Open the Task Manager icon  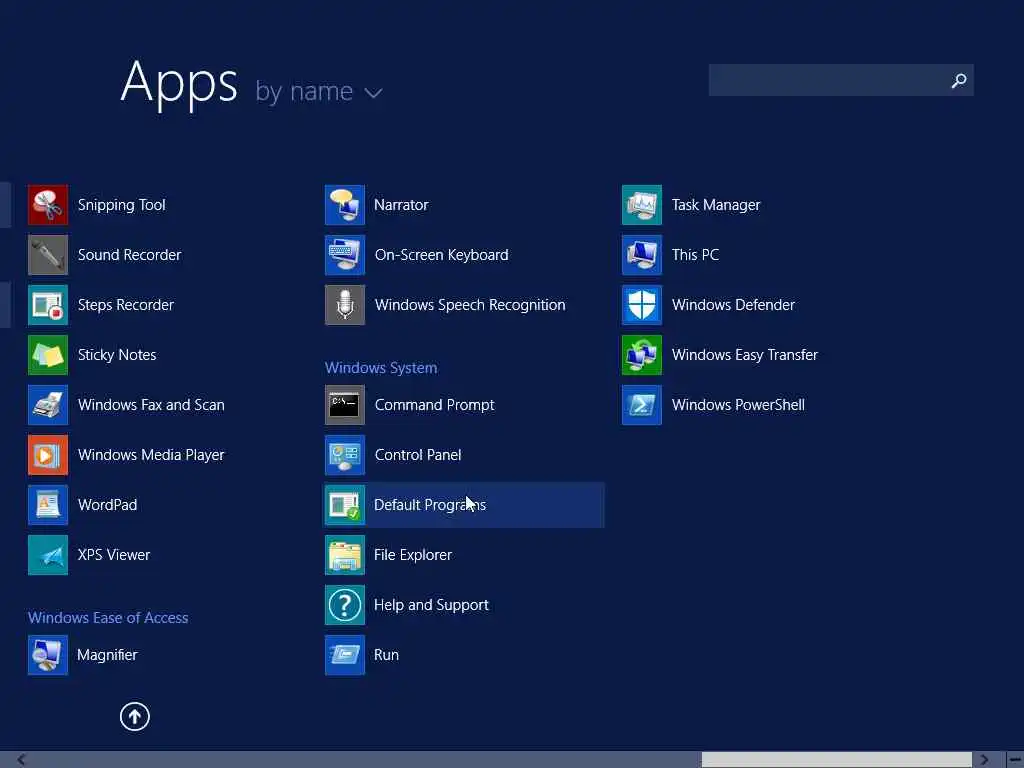point(642,205)
